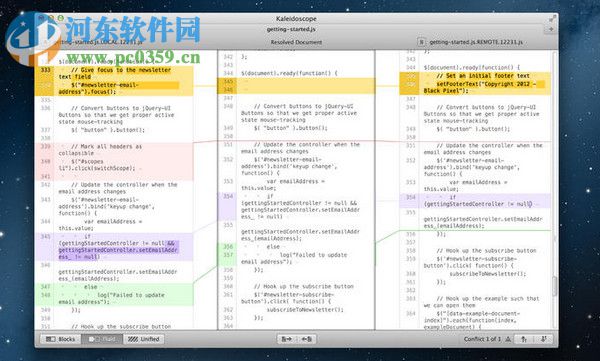The width and height of the screenshot is (600, 361).
Task: Jump to previous conflict with up arrow
Action: (524, 339)
